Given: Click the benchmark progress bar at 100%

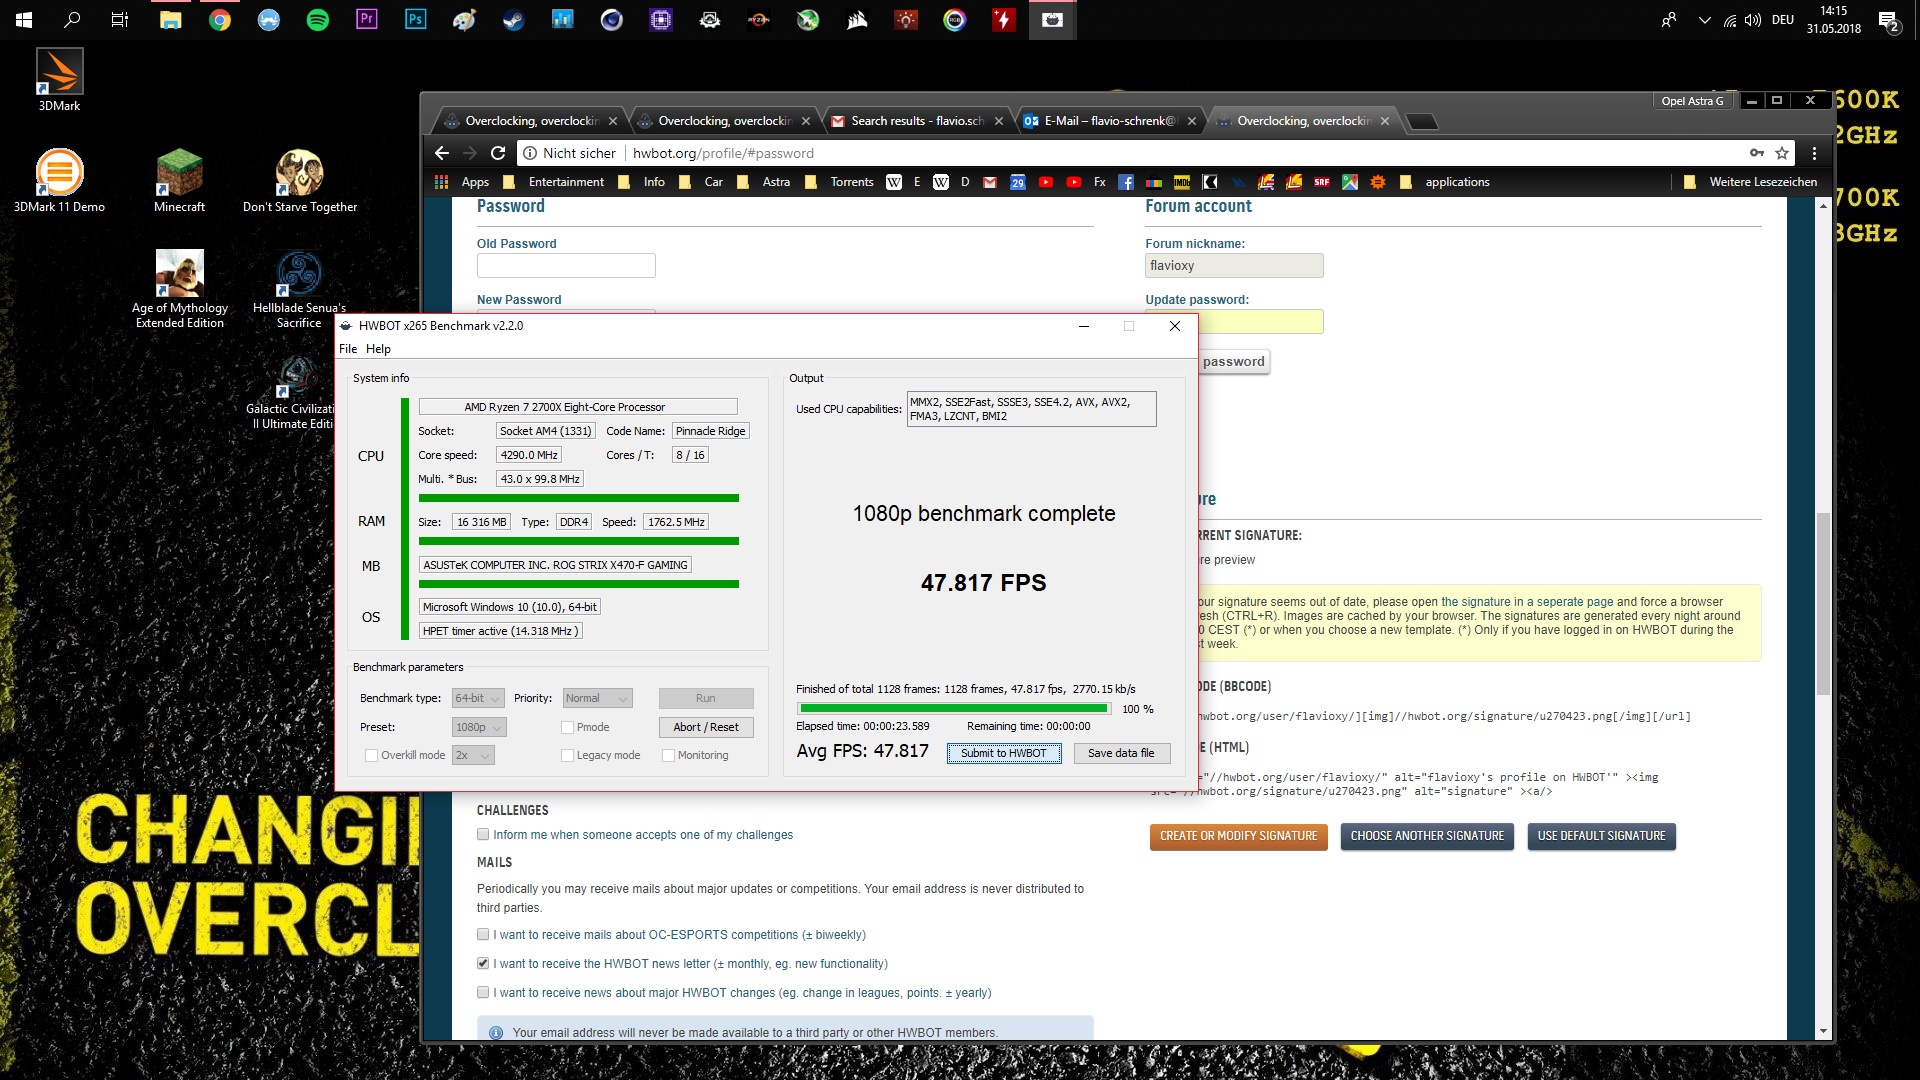Looking at the screenshot, I should (953, 708).
